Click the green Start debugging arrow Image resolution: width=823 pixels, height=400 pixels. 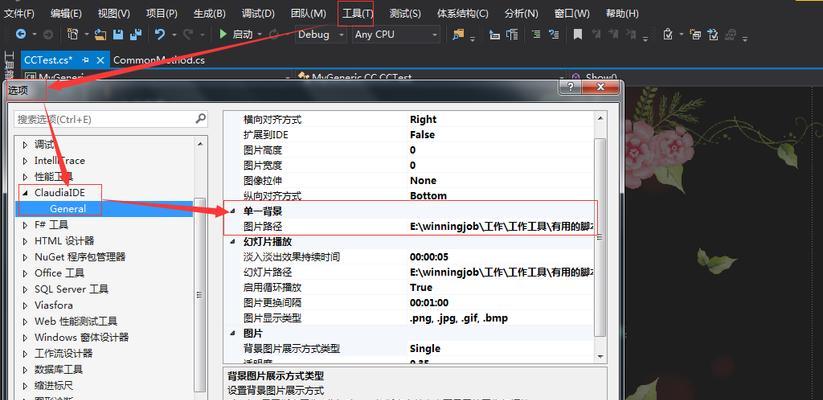223,34
